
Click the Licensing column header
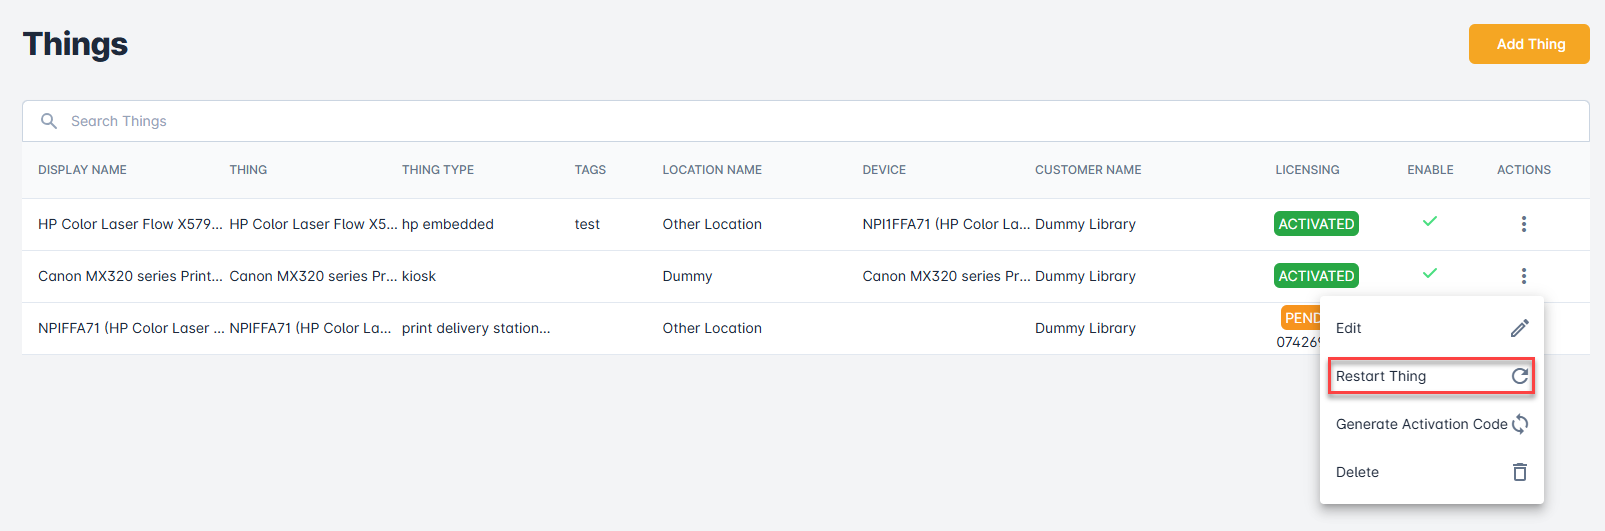coord(1306,170)
